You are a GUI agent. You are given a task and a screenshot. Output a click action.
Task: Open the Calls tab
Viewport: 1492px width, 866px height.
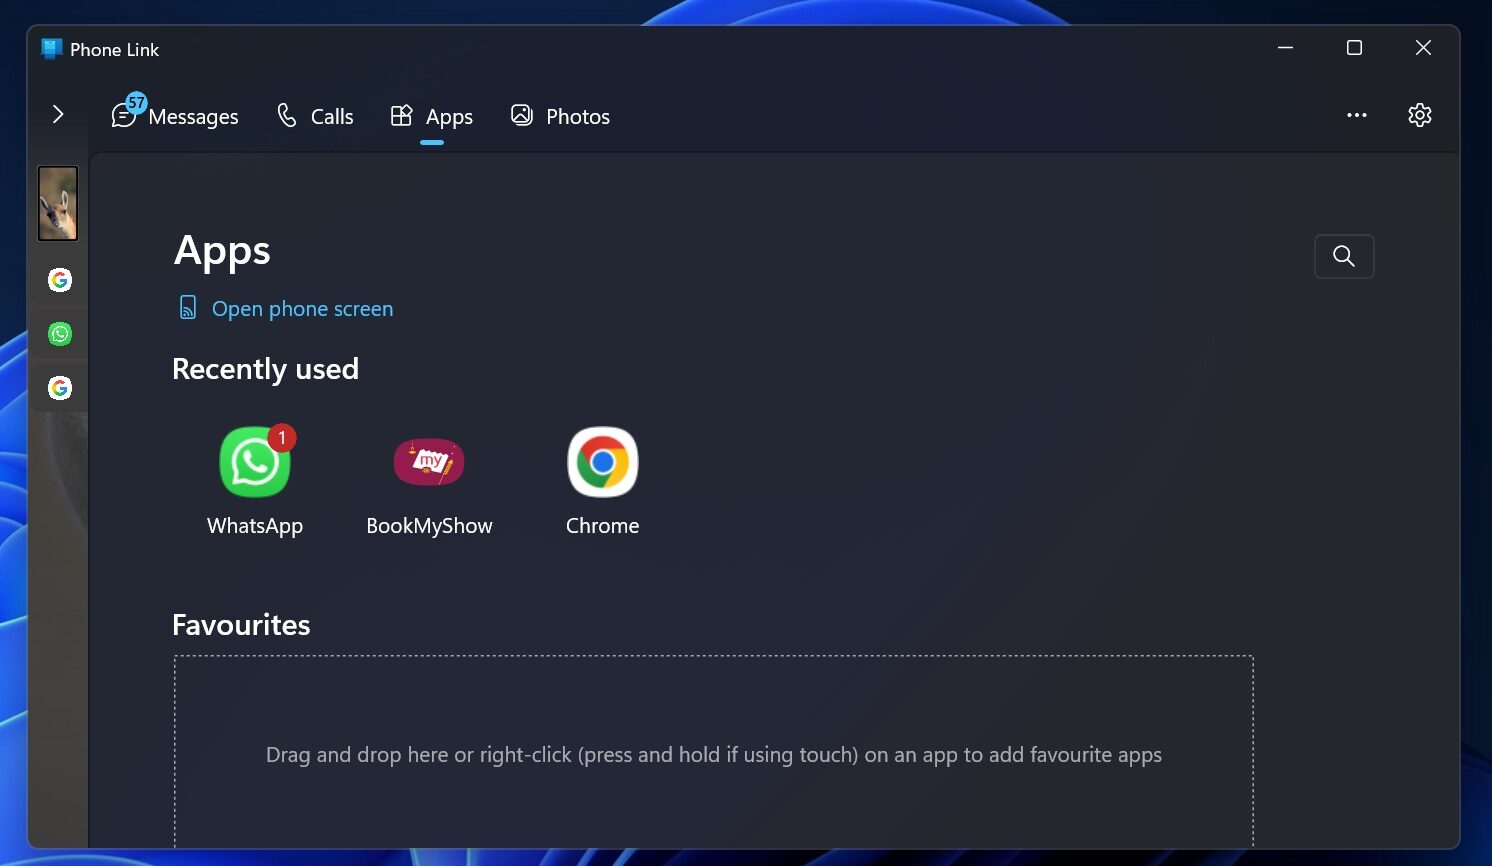point(315,116)
